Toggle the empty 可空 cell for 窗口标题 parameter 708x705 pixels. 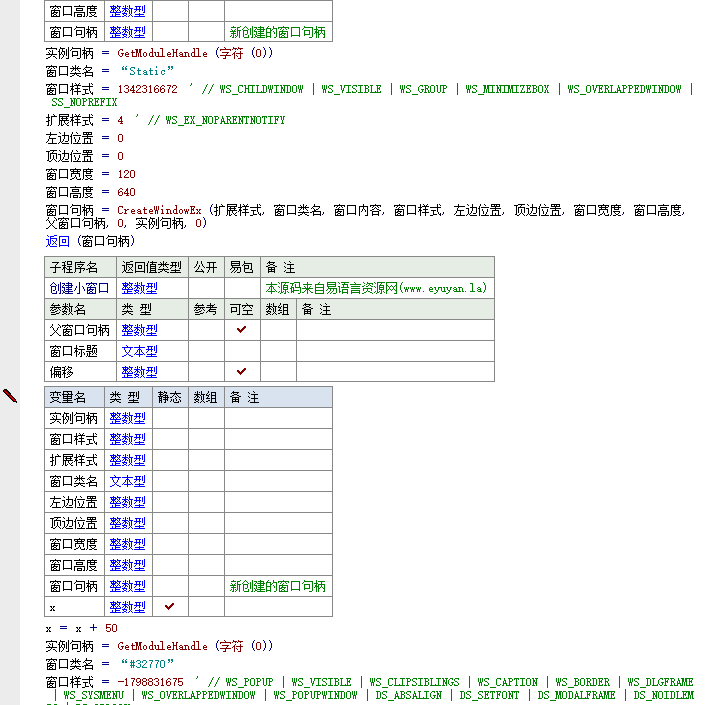[242, 351]
